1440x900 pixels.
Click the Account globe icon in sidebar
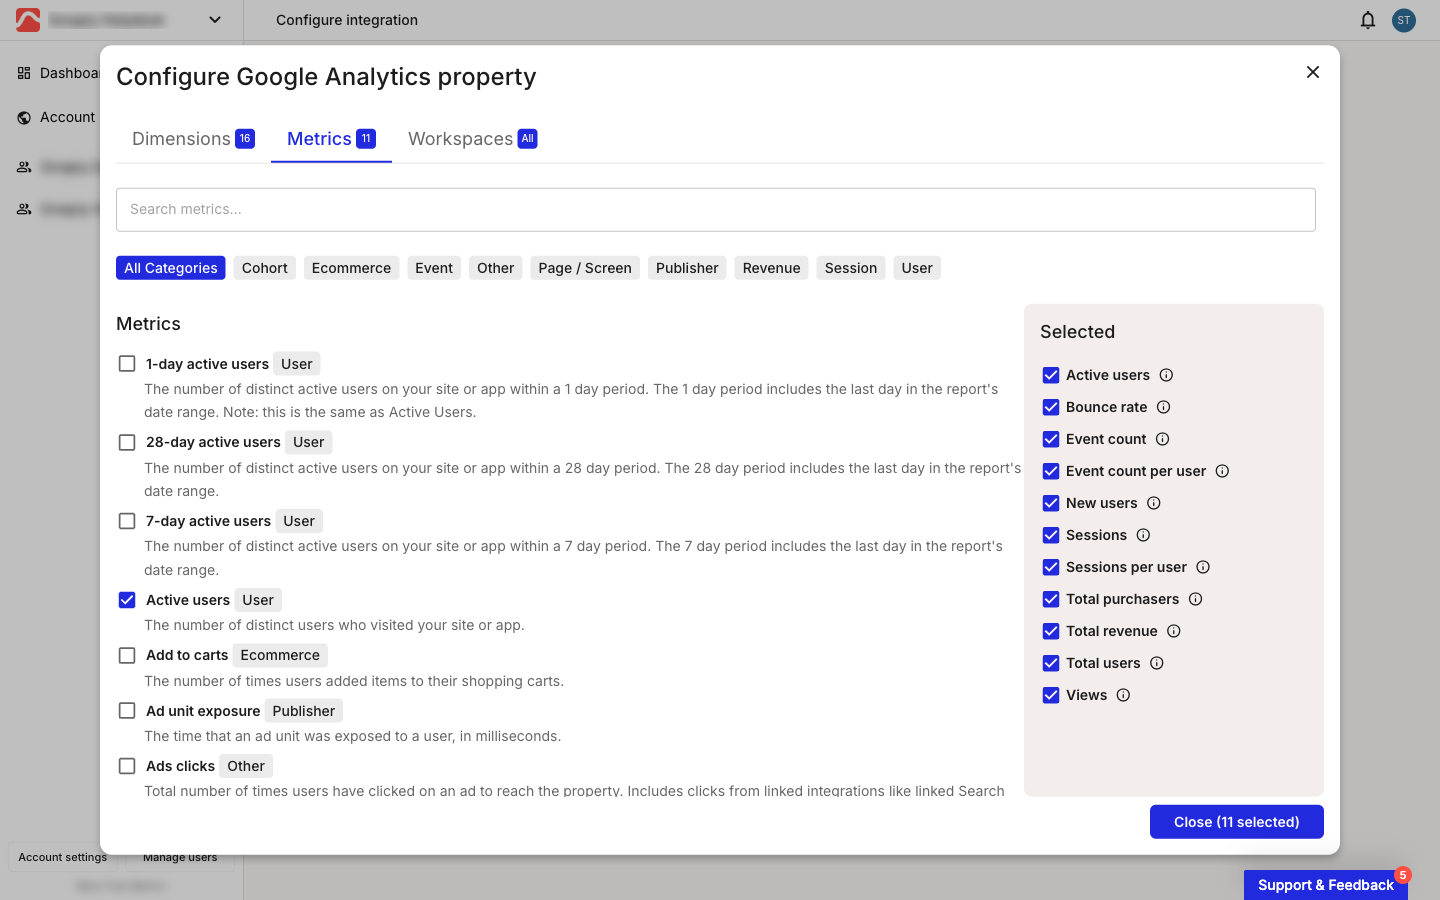24,117
